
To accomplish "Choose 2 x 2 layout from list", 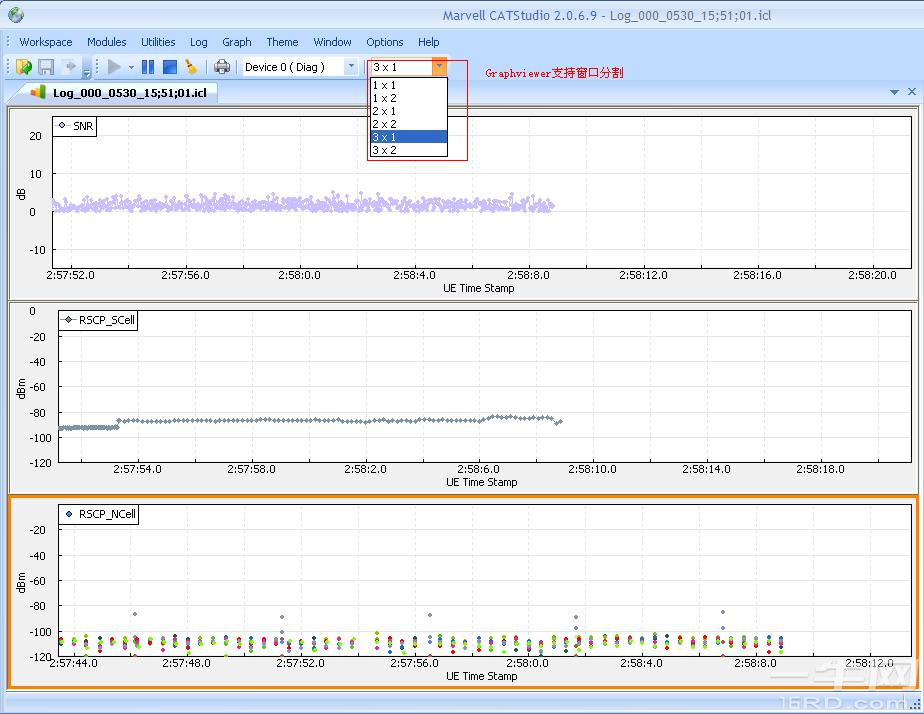I will pyautogui.click(x=385, y=124).
